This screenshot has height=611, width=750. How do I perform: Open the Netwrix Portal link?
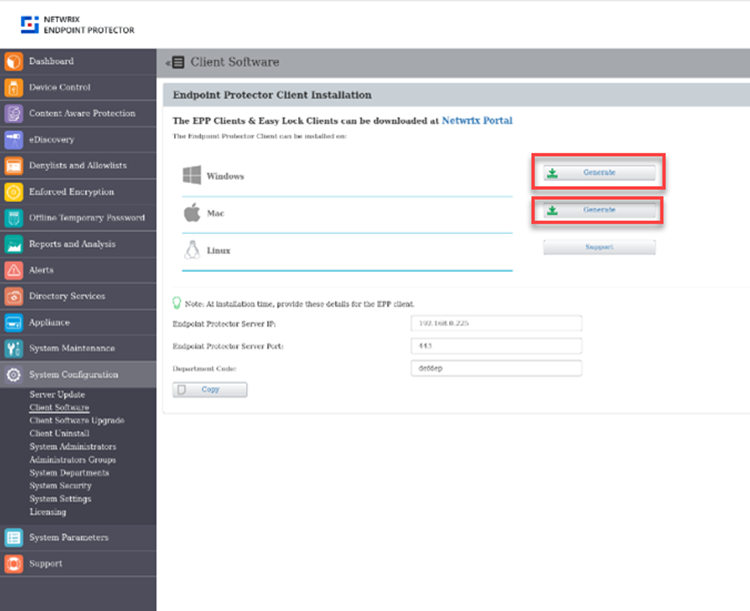(477, 120)
